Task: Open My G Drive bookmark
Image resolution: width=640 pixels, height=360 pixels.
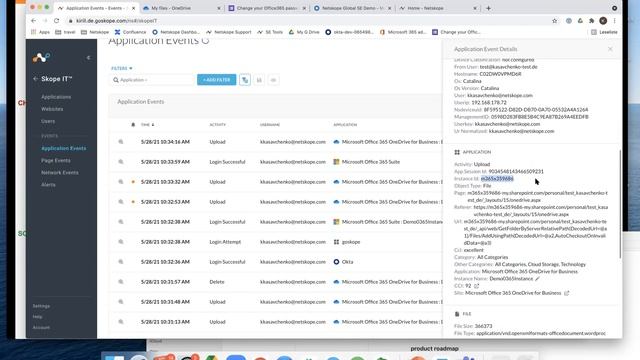Action: (x=304, y=32)
